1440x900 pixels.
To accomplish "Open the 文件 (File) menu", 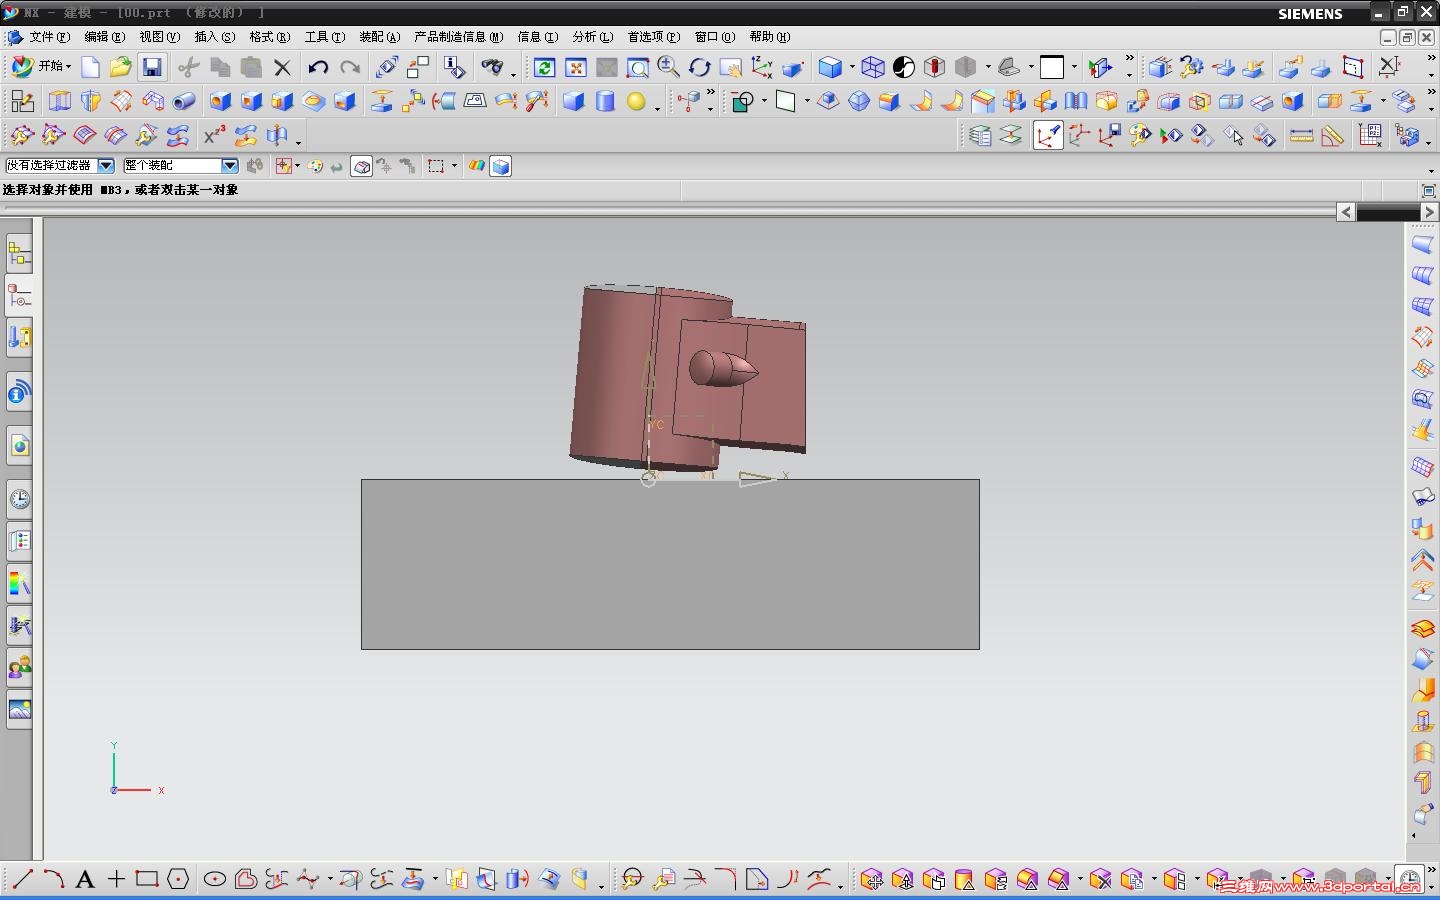I will tap(50, 37).
